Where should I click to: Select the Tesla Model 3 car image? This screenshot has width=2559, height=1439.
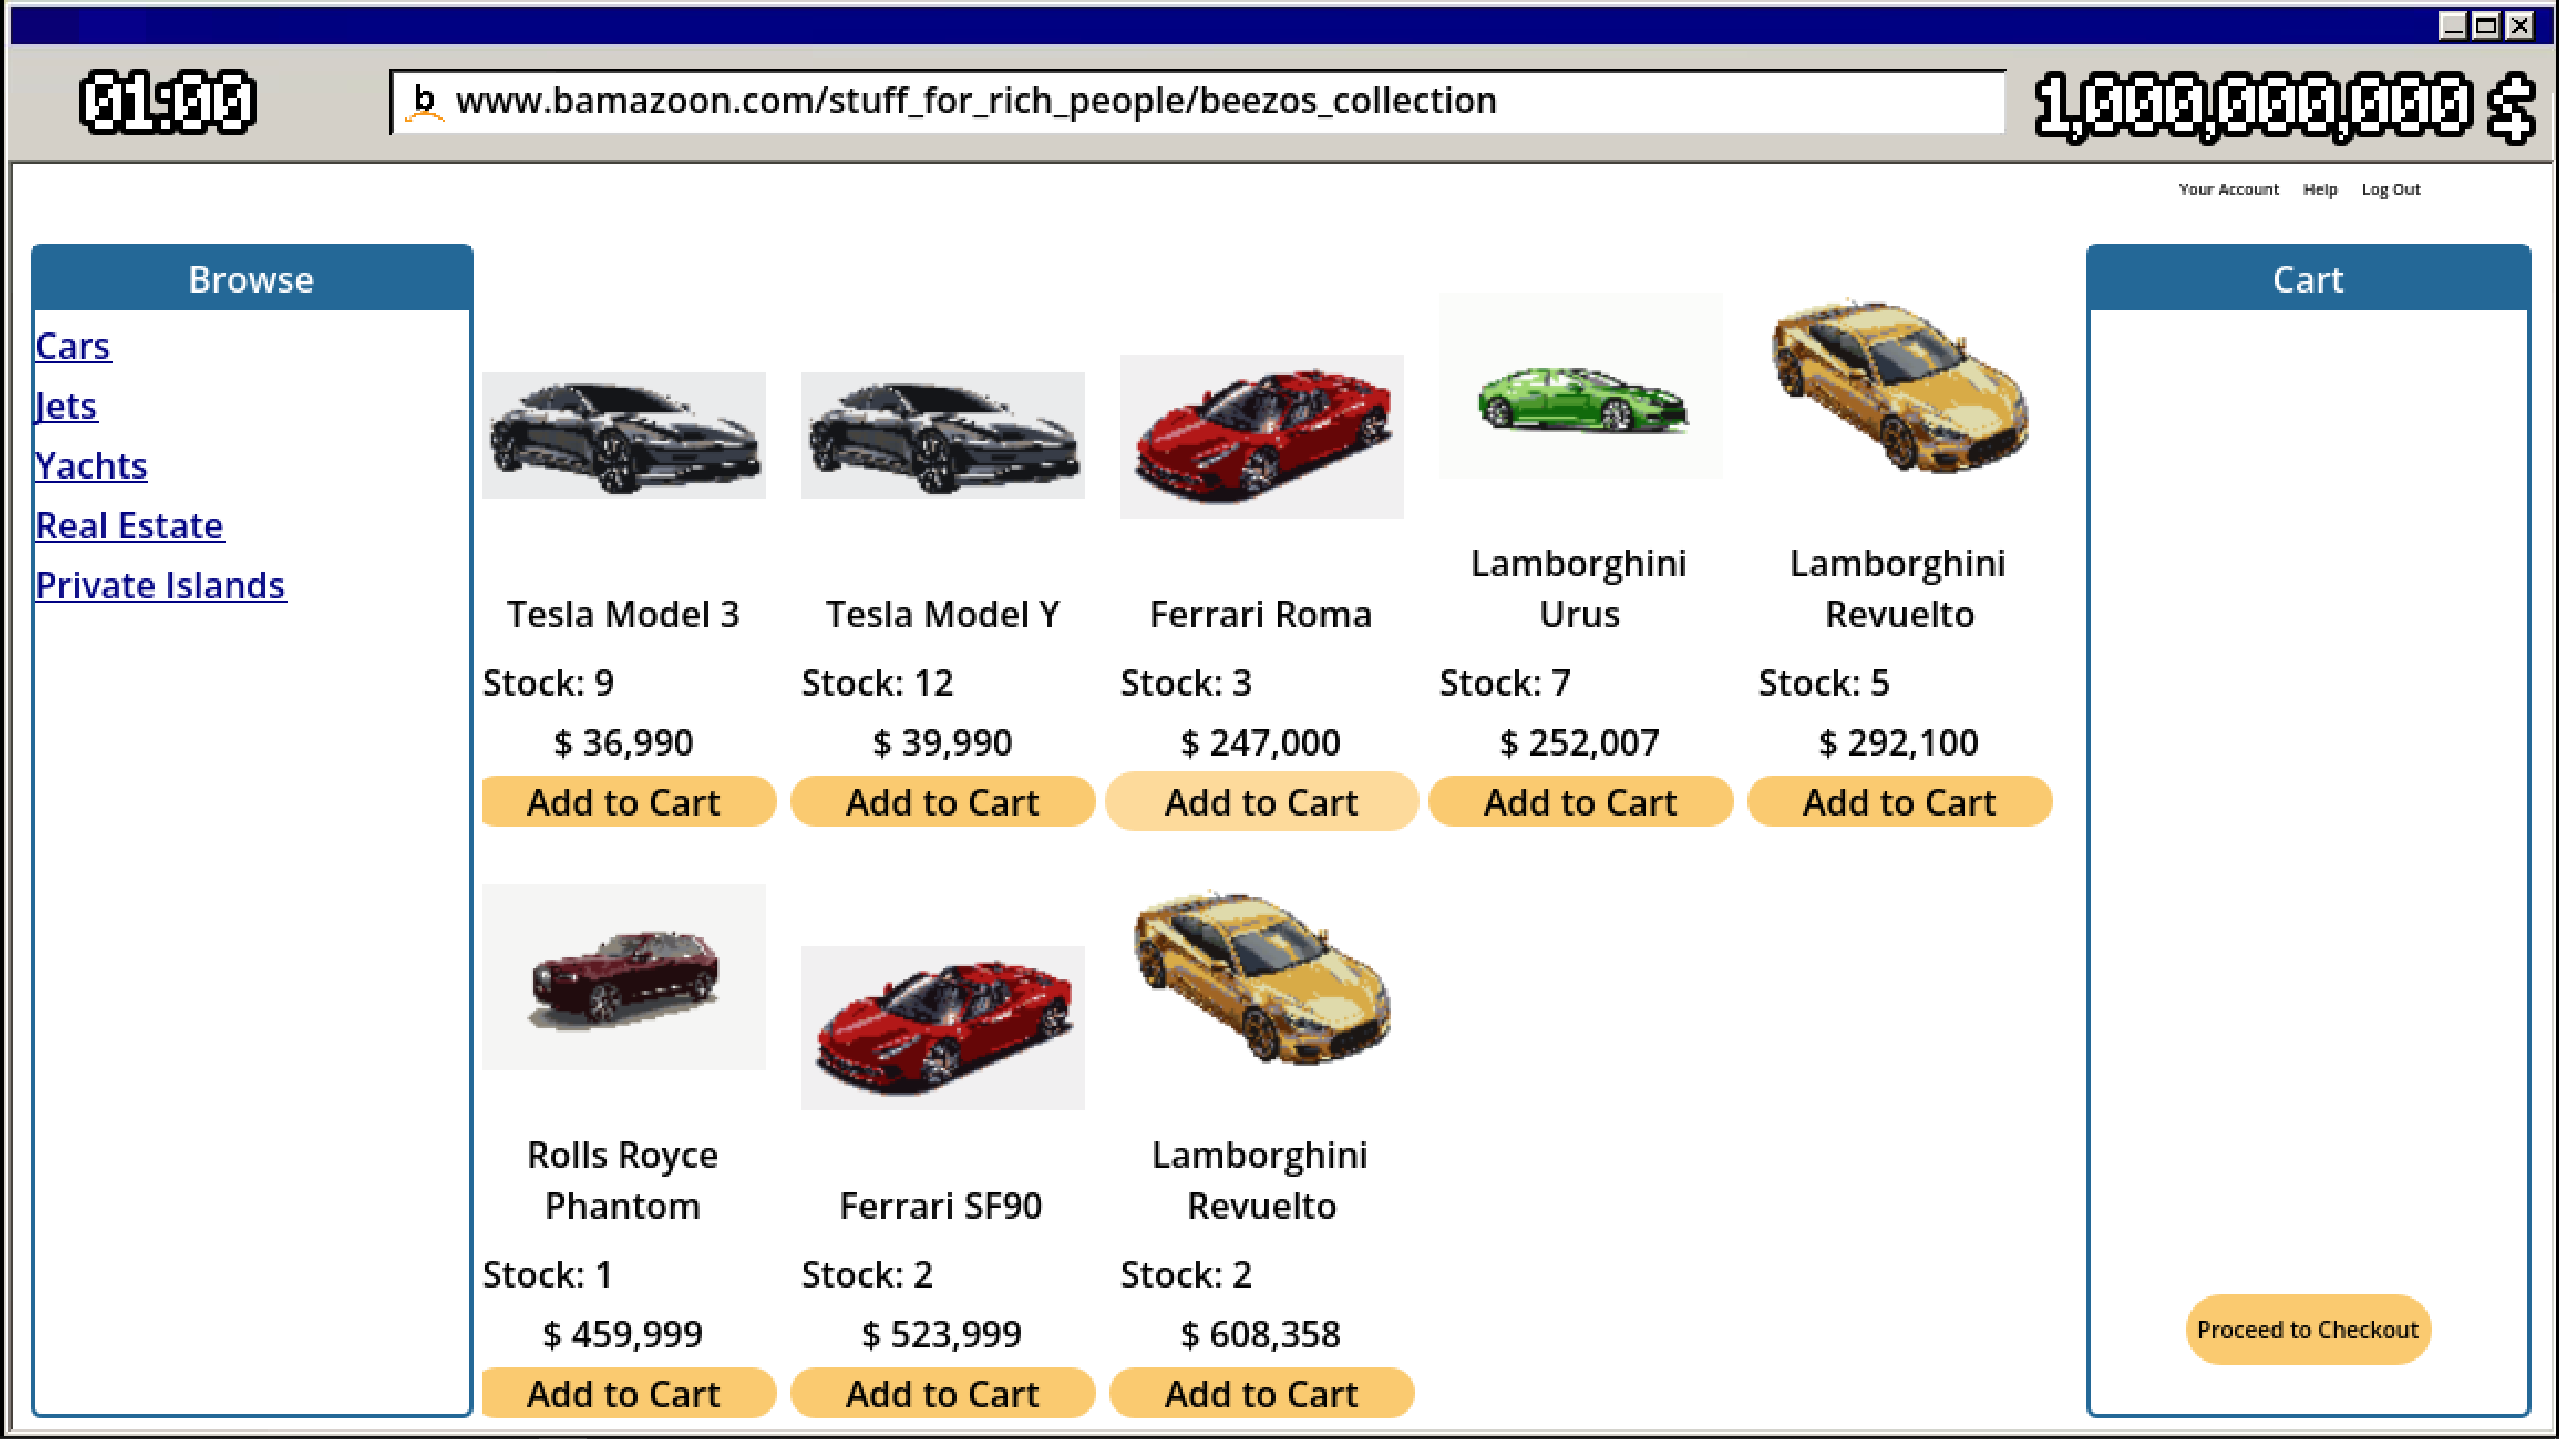click(x=624, y=436)
